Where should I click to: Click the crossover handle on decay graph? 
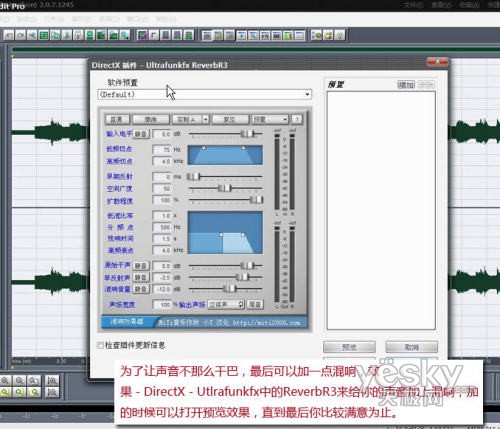221,235
